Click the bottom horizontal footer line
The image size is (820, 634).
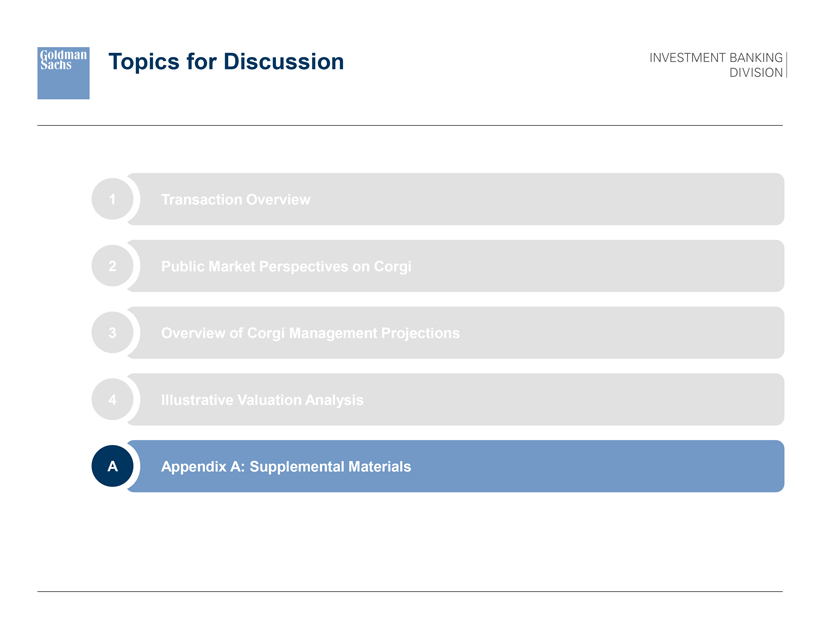click(x=410, y=591)
